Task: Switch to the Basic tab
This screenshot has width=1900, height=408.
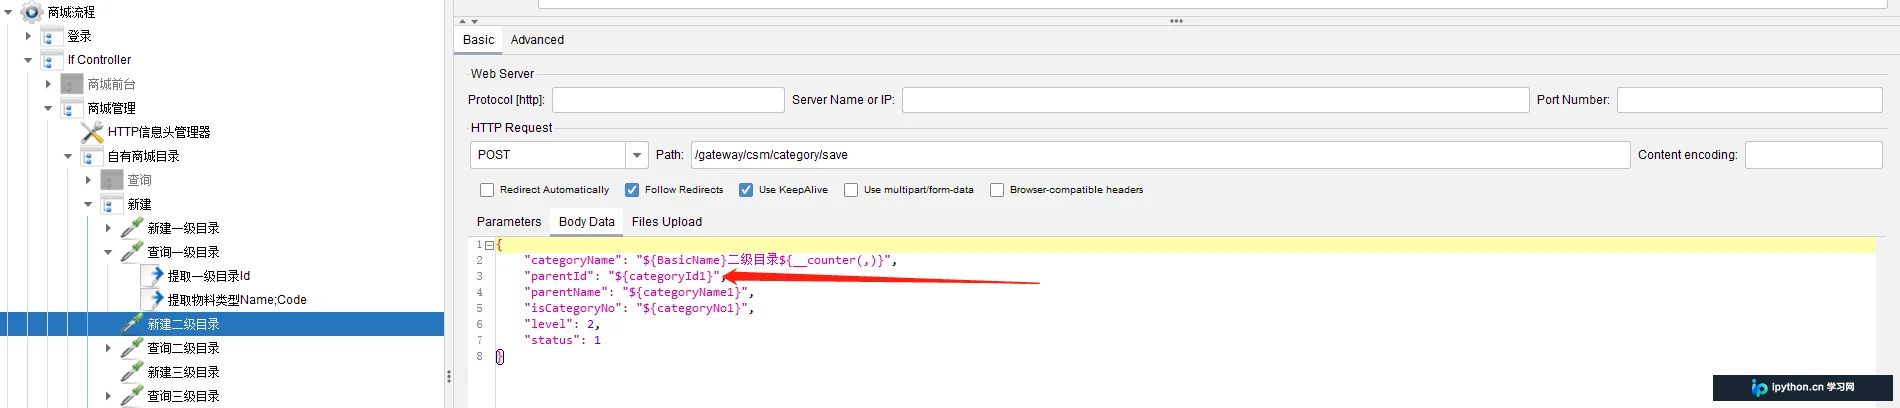Action: pyautogui.click(x=478, y=40)
